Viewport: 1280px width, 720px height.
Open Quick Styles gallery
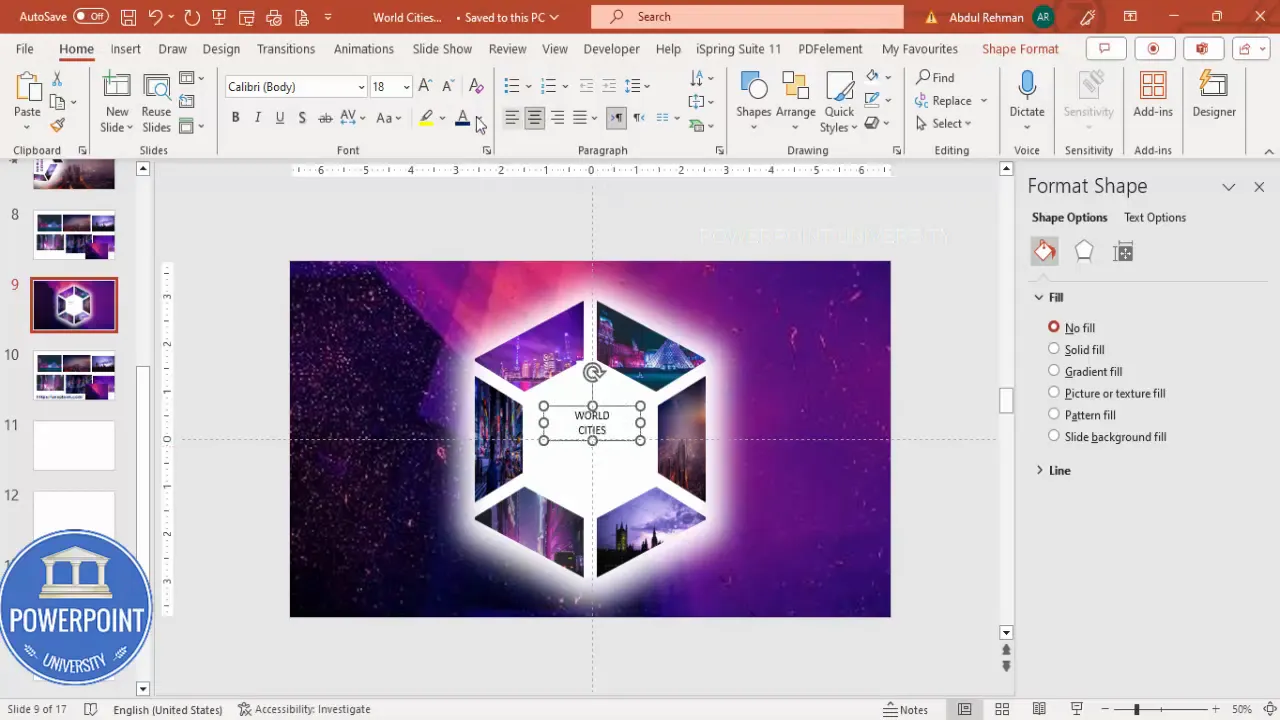838,101
